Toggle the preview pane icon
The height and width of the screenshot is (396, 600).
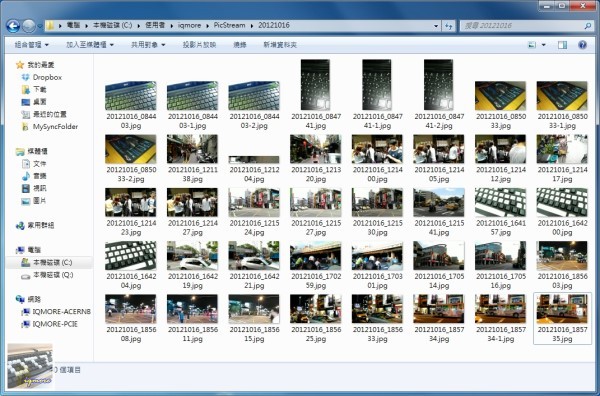[562, 45]
